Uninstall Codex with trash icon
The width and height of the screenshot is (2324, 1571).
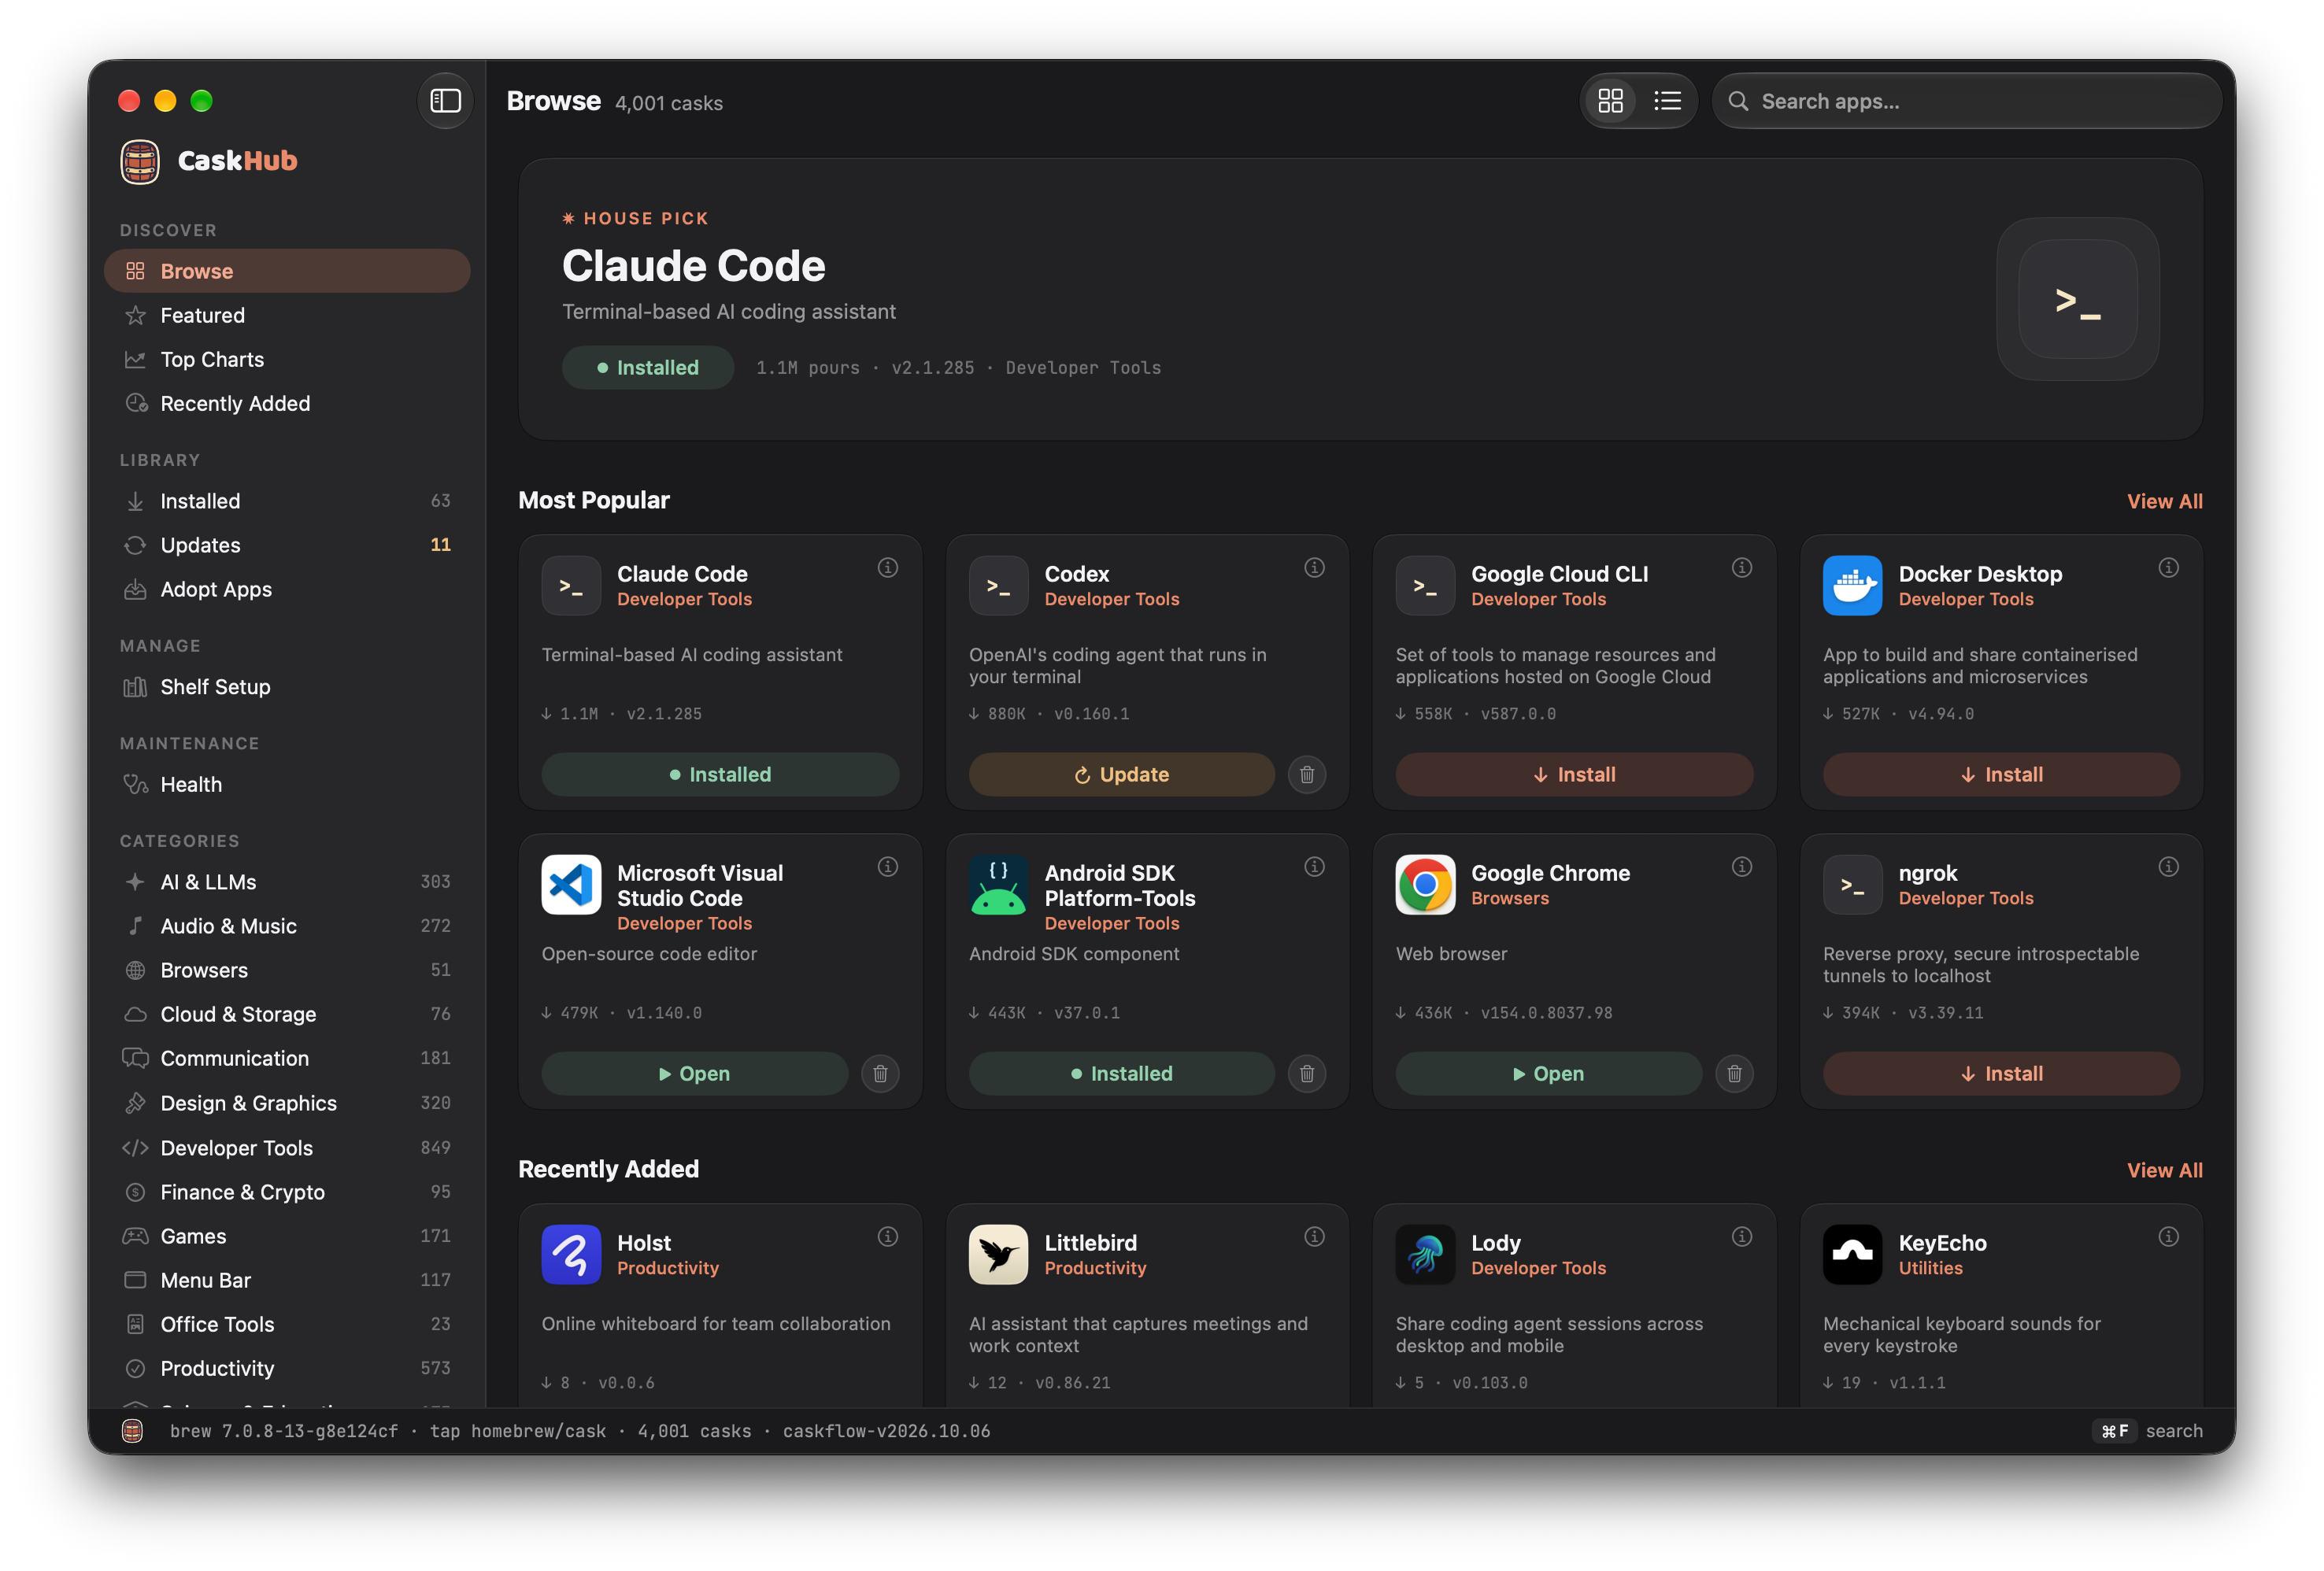(1306, 774)
